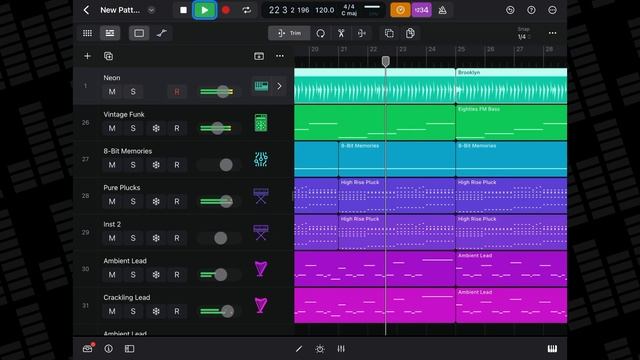Click the playhead marker on ruler
The image size is (640, 360).
click(x=385, y=61)
